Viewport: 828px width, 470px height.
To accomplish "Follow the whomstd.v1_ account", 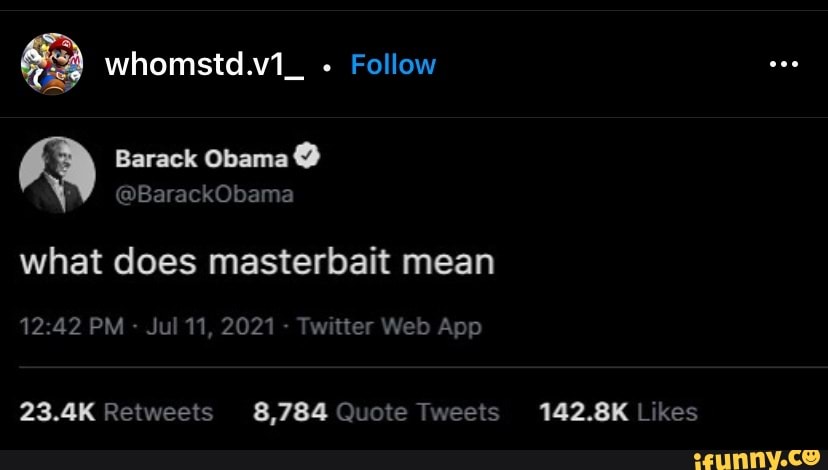I will coord(393,65).
